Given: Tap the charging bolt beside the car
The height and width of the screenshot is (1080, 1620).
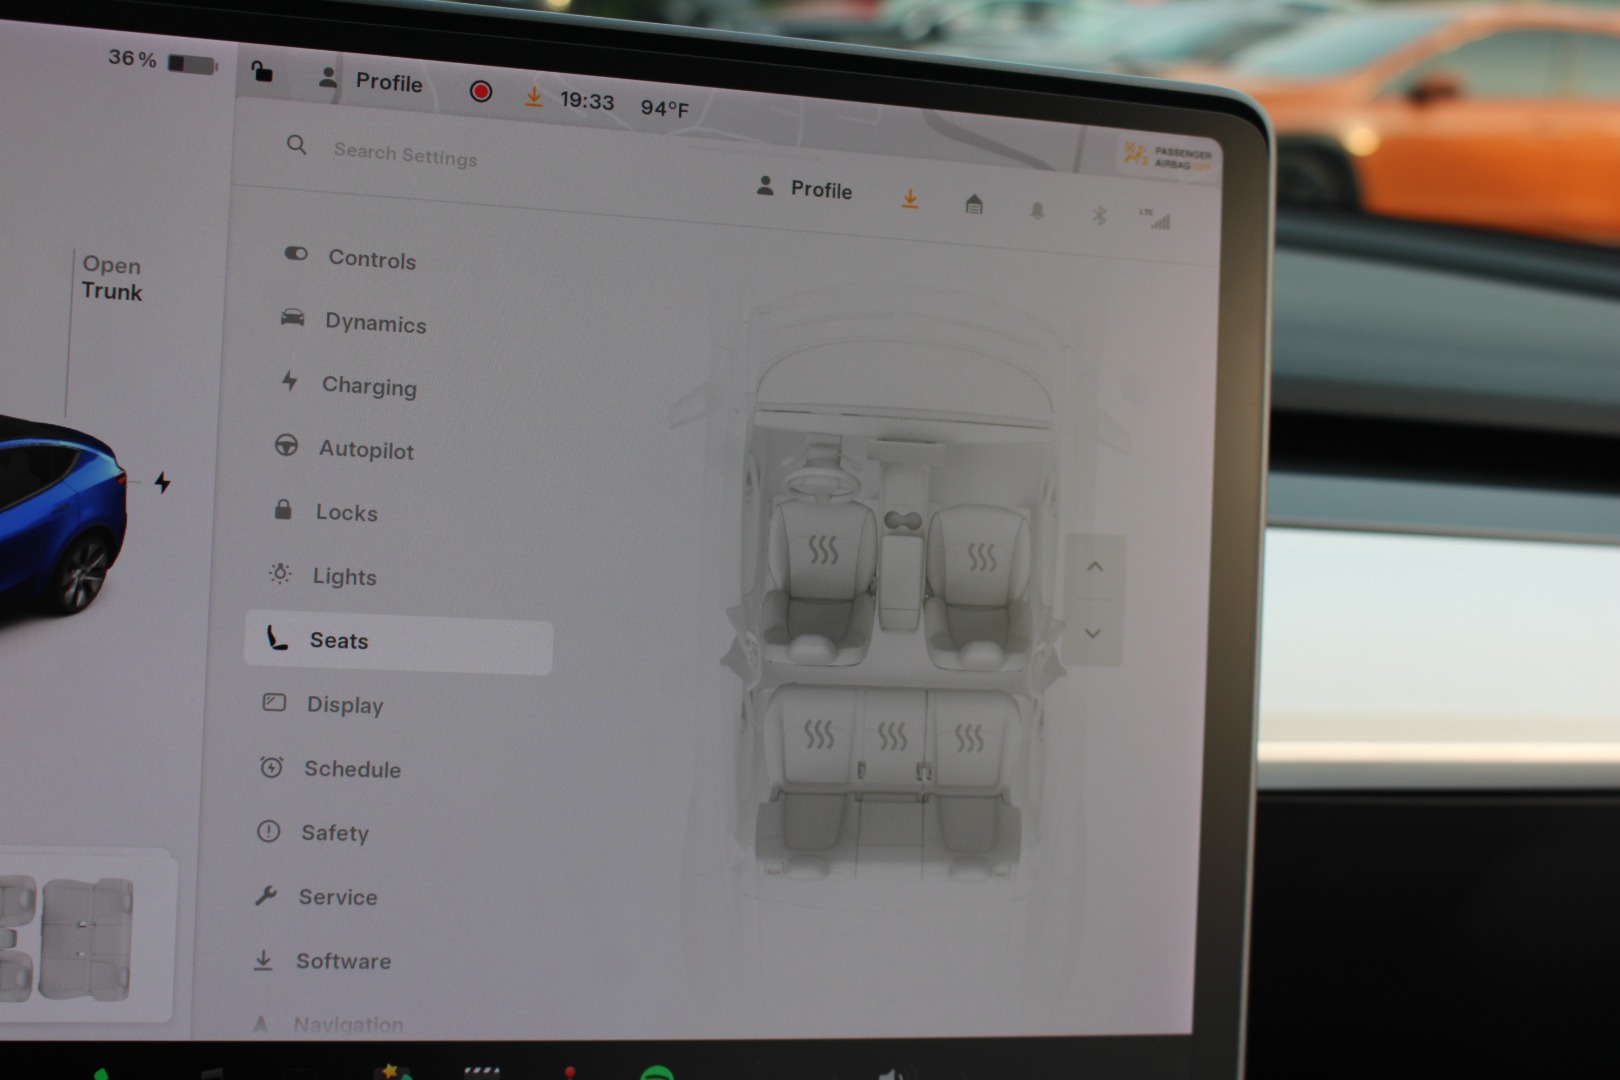Looking at the screenshot, I should [x=162, y=483].
